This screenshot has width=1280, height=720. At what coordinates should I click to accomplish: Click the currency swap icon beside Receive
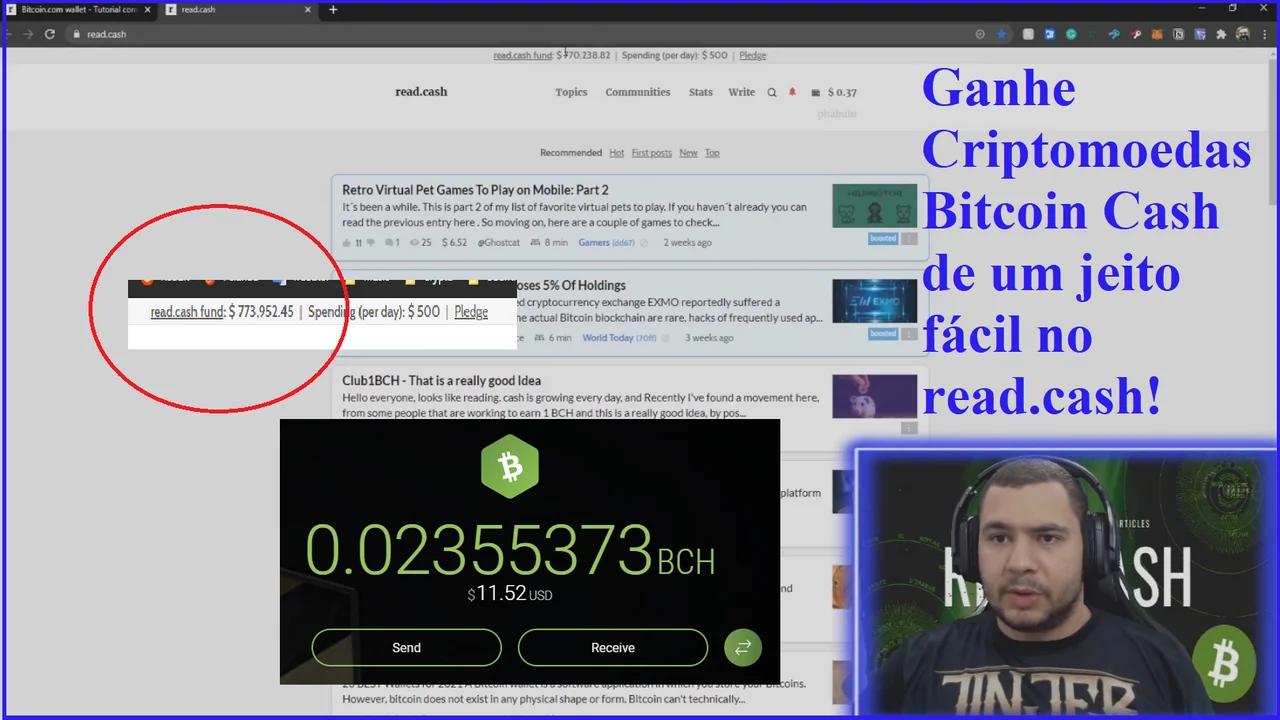[x=742, y=647]
